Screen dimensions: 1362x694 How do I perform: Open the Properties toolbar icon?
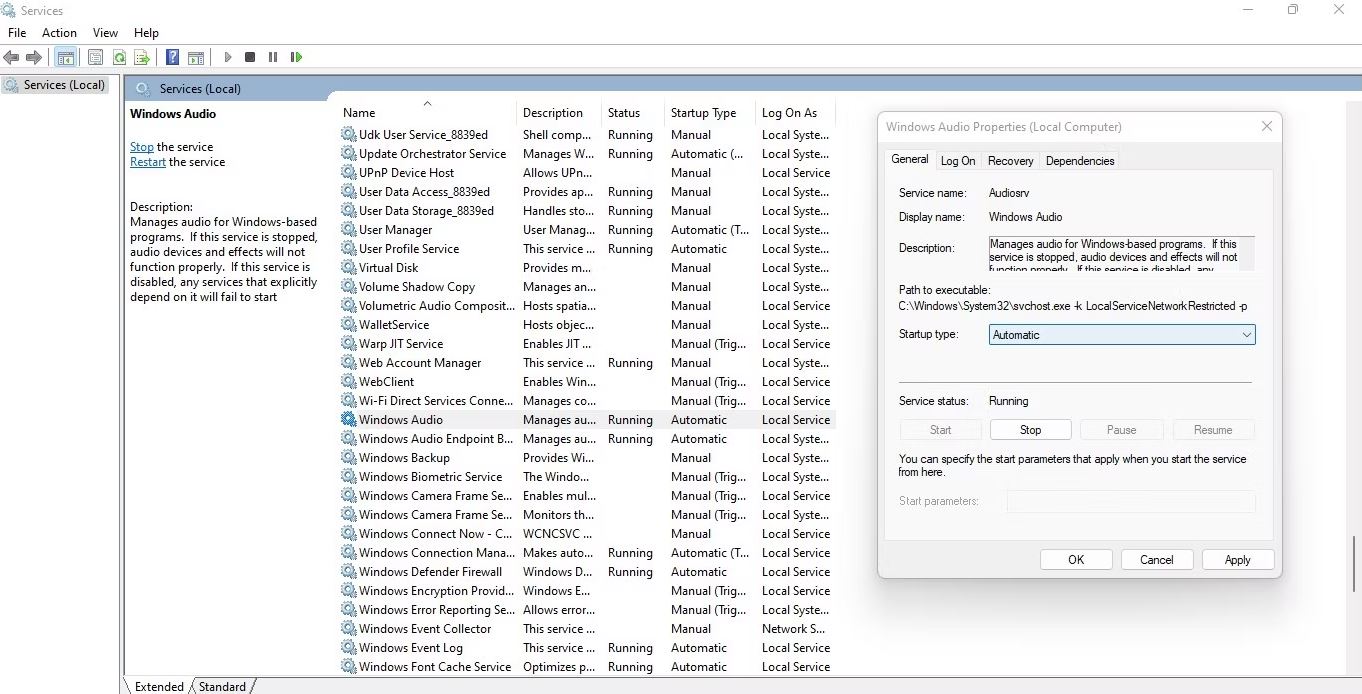pos(95,58)
